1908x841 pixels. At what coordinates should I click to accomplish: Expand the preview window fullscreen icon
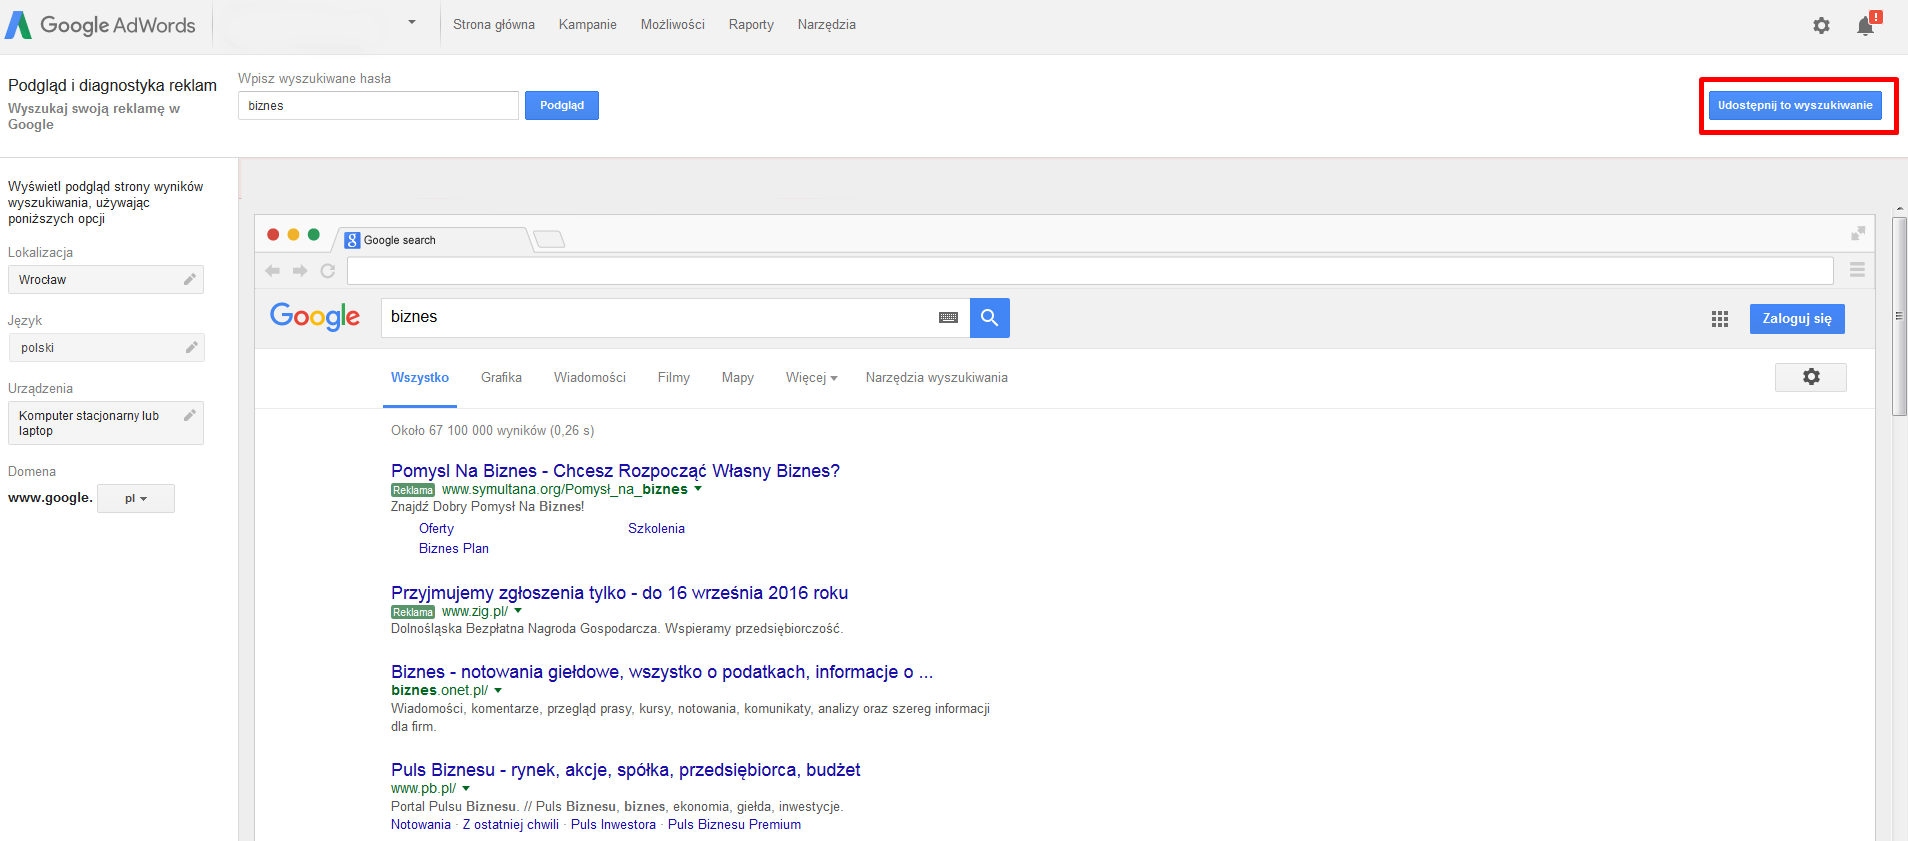click(1858, 233)
